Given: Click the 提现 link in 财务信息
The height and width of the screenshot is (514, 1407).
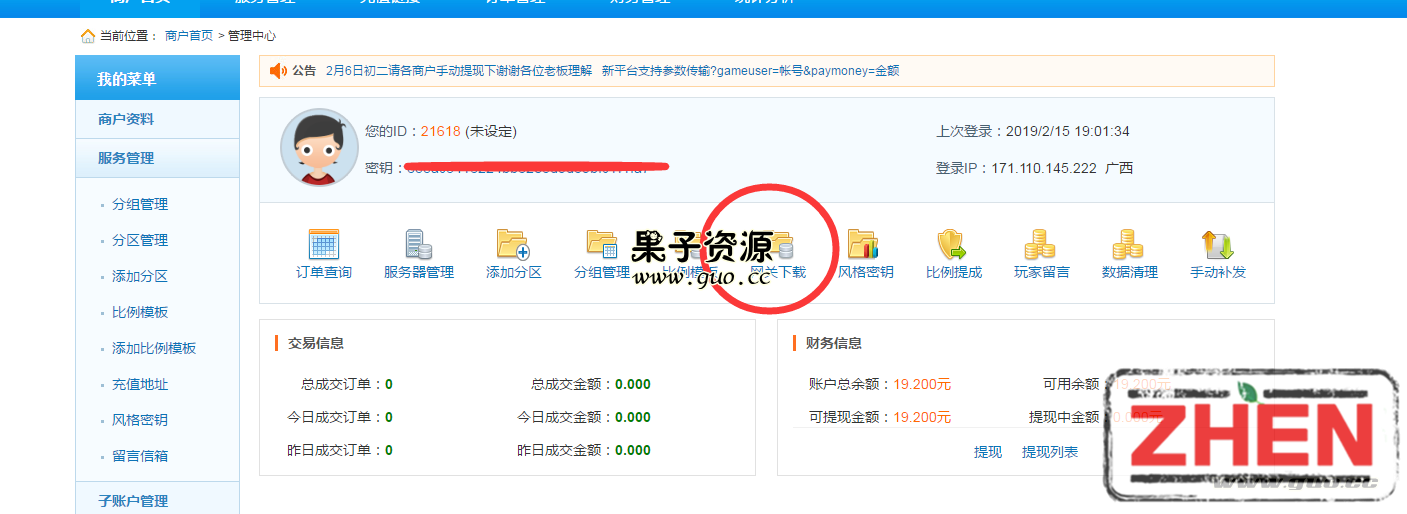Looking at the screenshot, I should (x=987, y=452).
